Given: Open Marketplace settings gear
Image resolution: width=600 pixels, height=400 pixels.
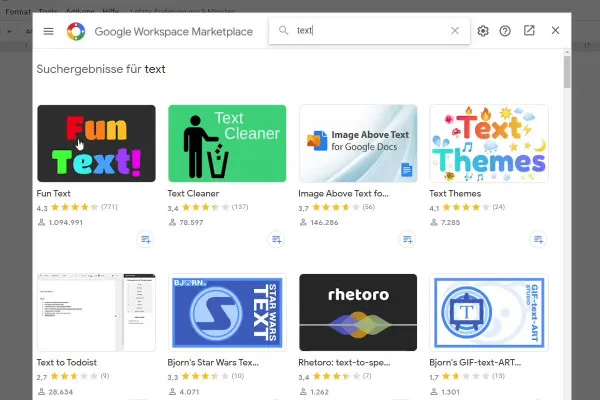Looking at the screenshot, I should [483, 31].
